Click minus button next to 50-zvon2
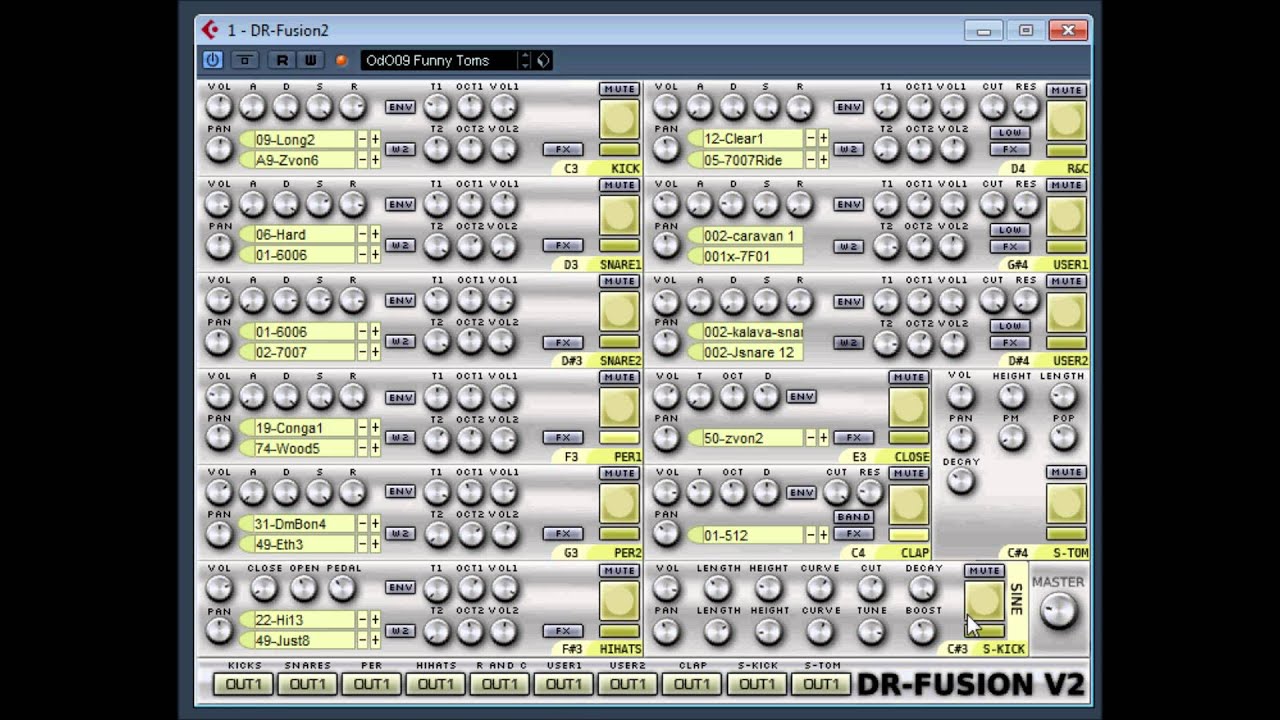Viewport: 1280px width, 720px height. pos(811,438)
